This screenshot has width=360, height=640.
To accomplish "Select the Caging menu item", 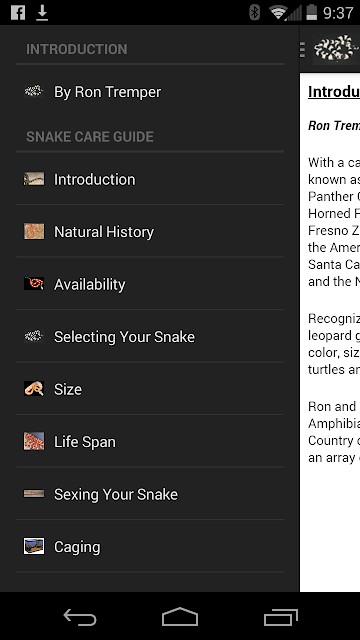I will (150, 547).
